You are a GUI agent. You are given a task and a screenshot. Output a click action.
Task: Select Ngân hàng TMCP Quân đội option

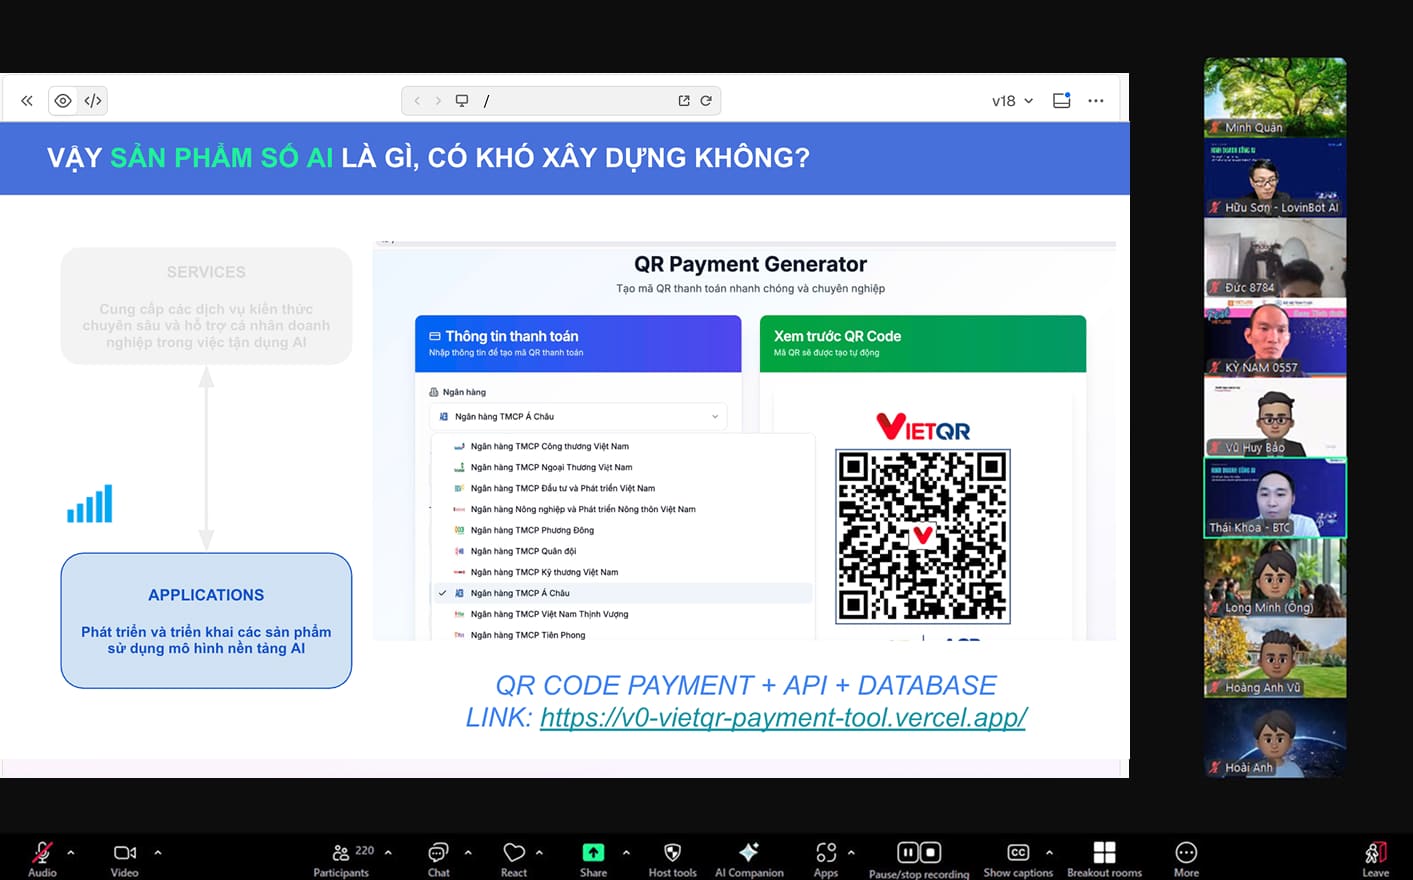coord(523,551)
